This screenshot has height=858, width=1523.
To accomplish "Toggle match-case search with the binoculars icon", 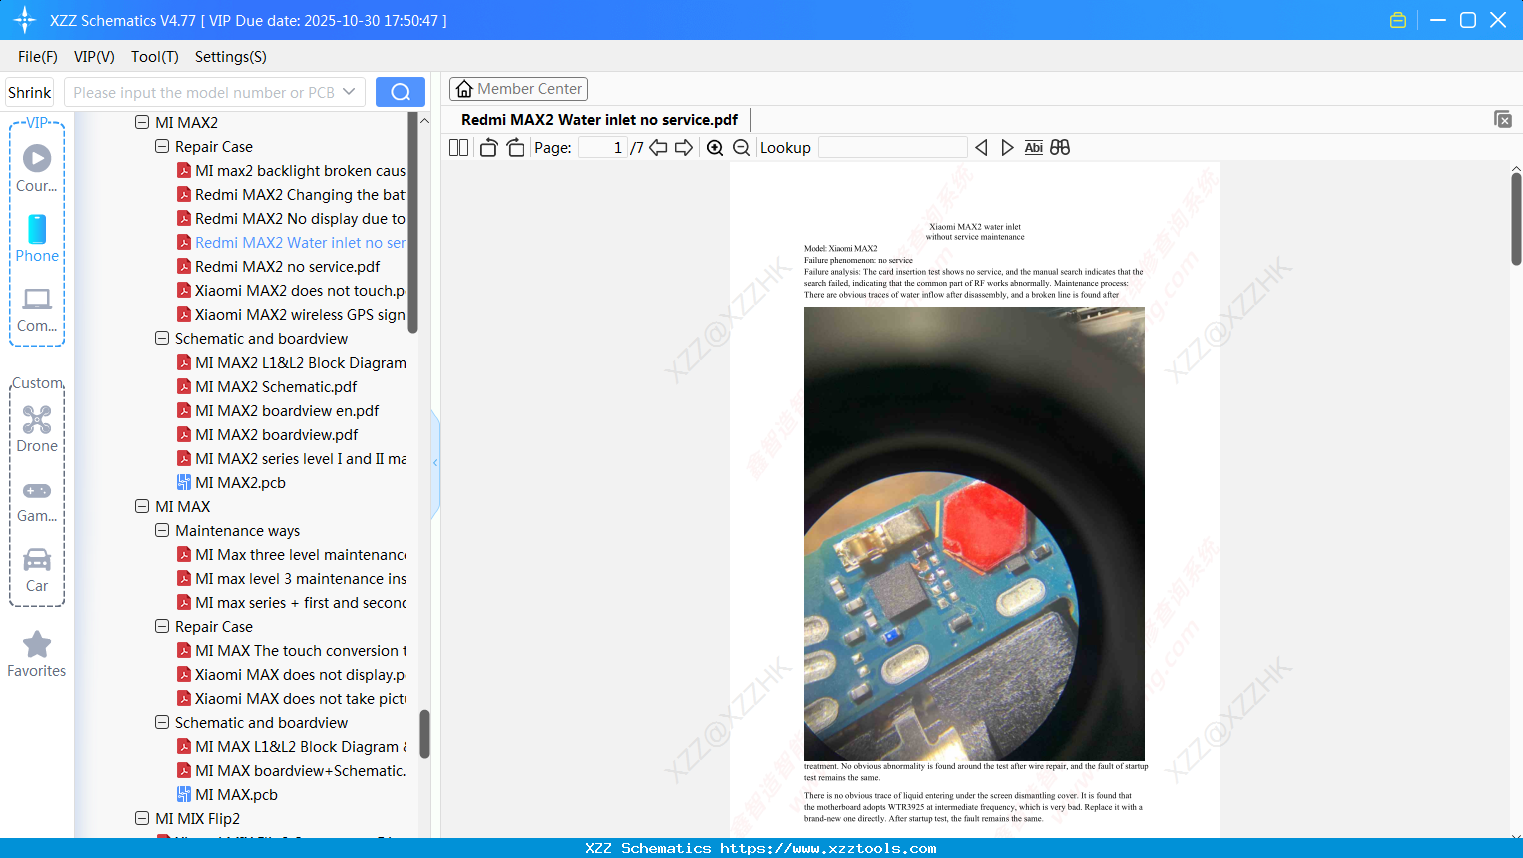I will 1059,147.
